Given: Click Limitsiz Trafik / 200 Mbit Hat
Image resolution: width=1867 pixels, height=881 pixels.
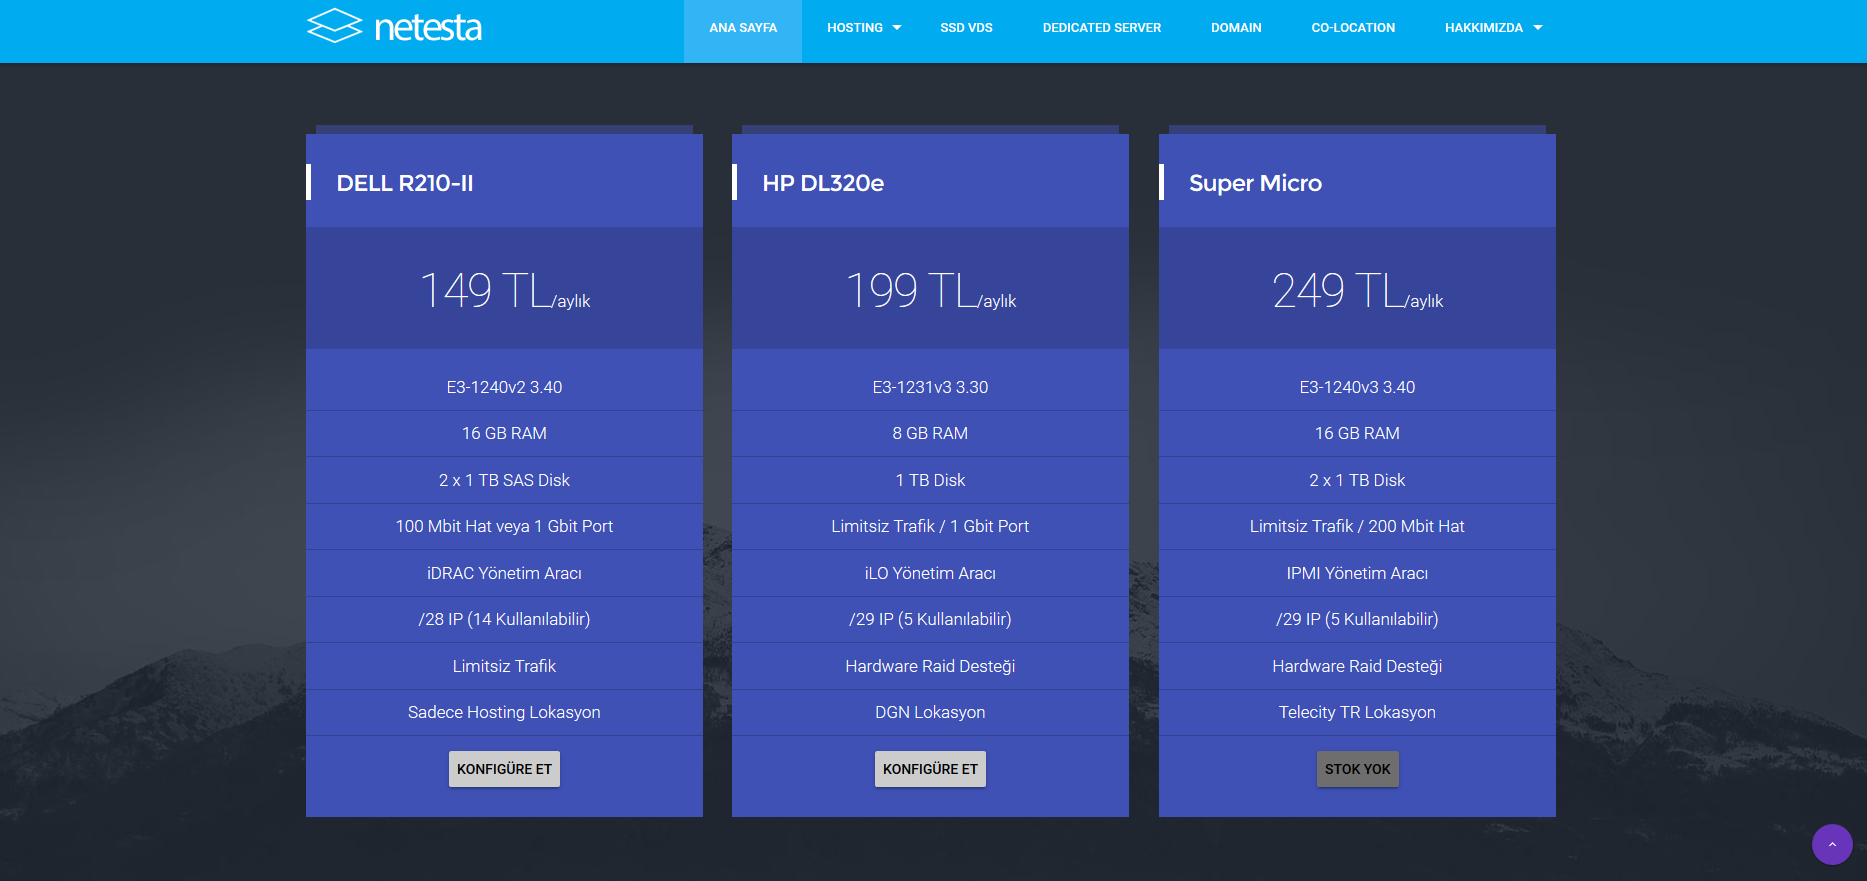Looking at the screenshot, I should point(1357,526).
